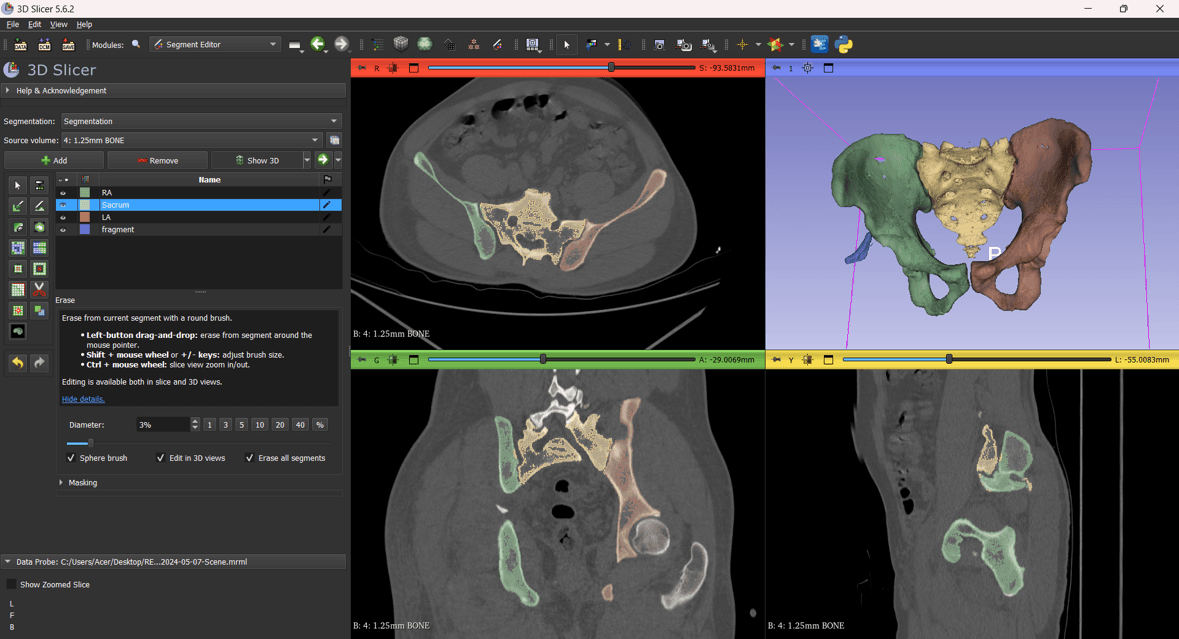Click the Add segment button

pos(54,160)
